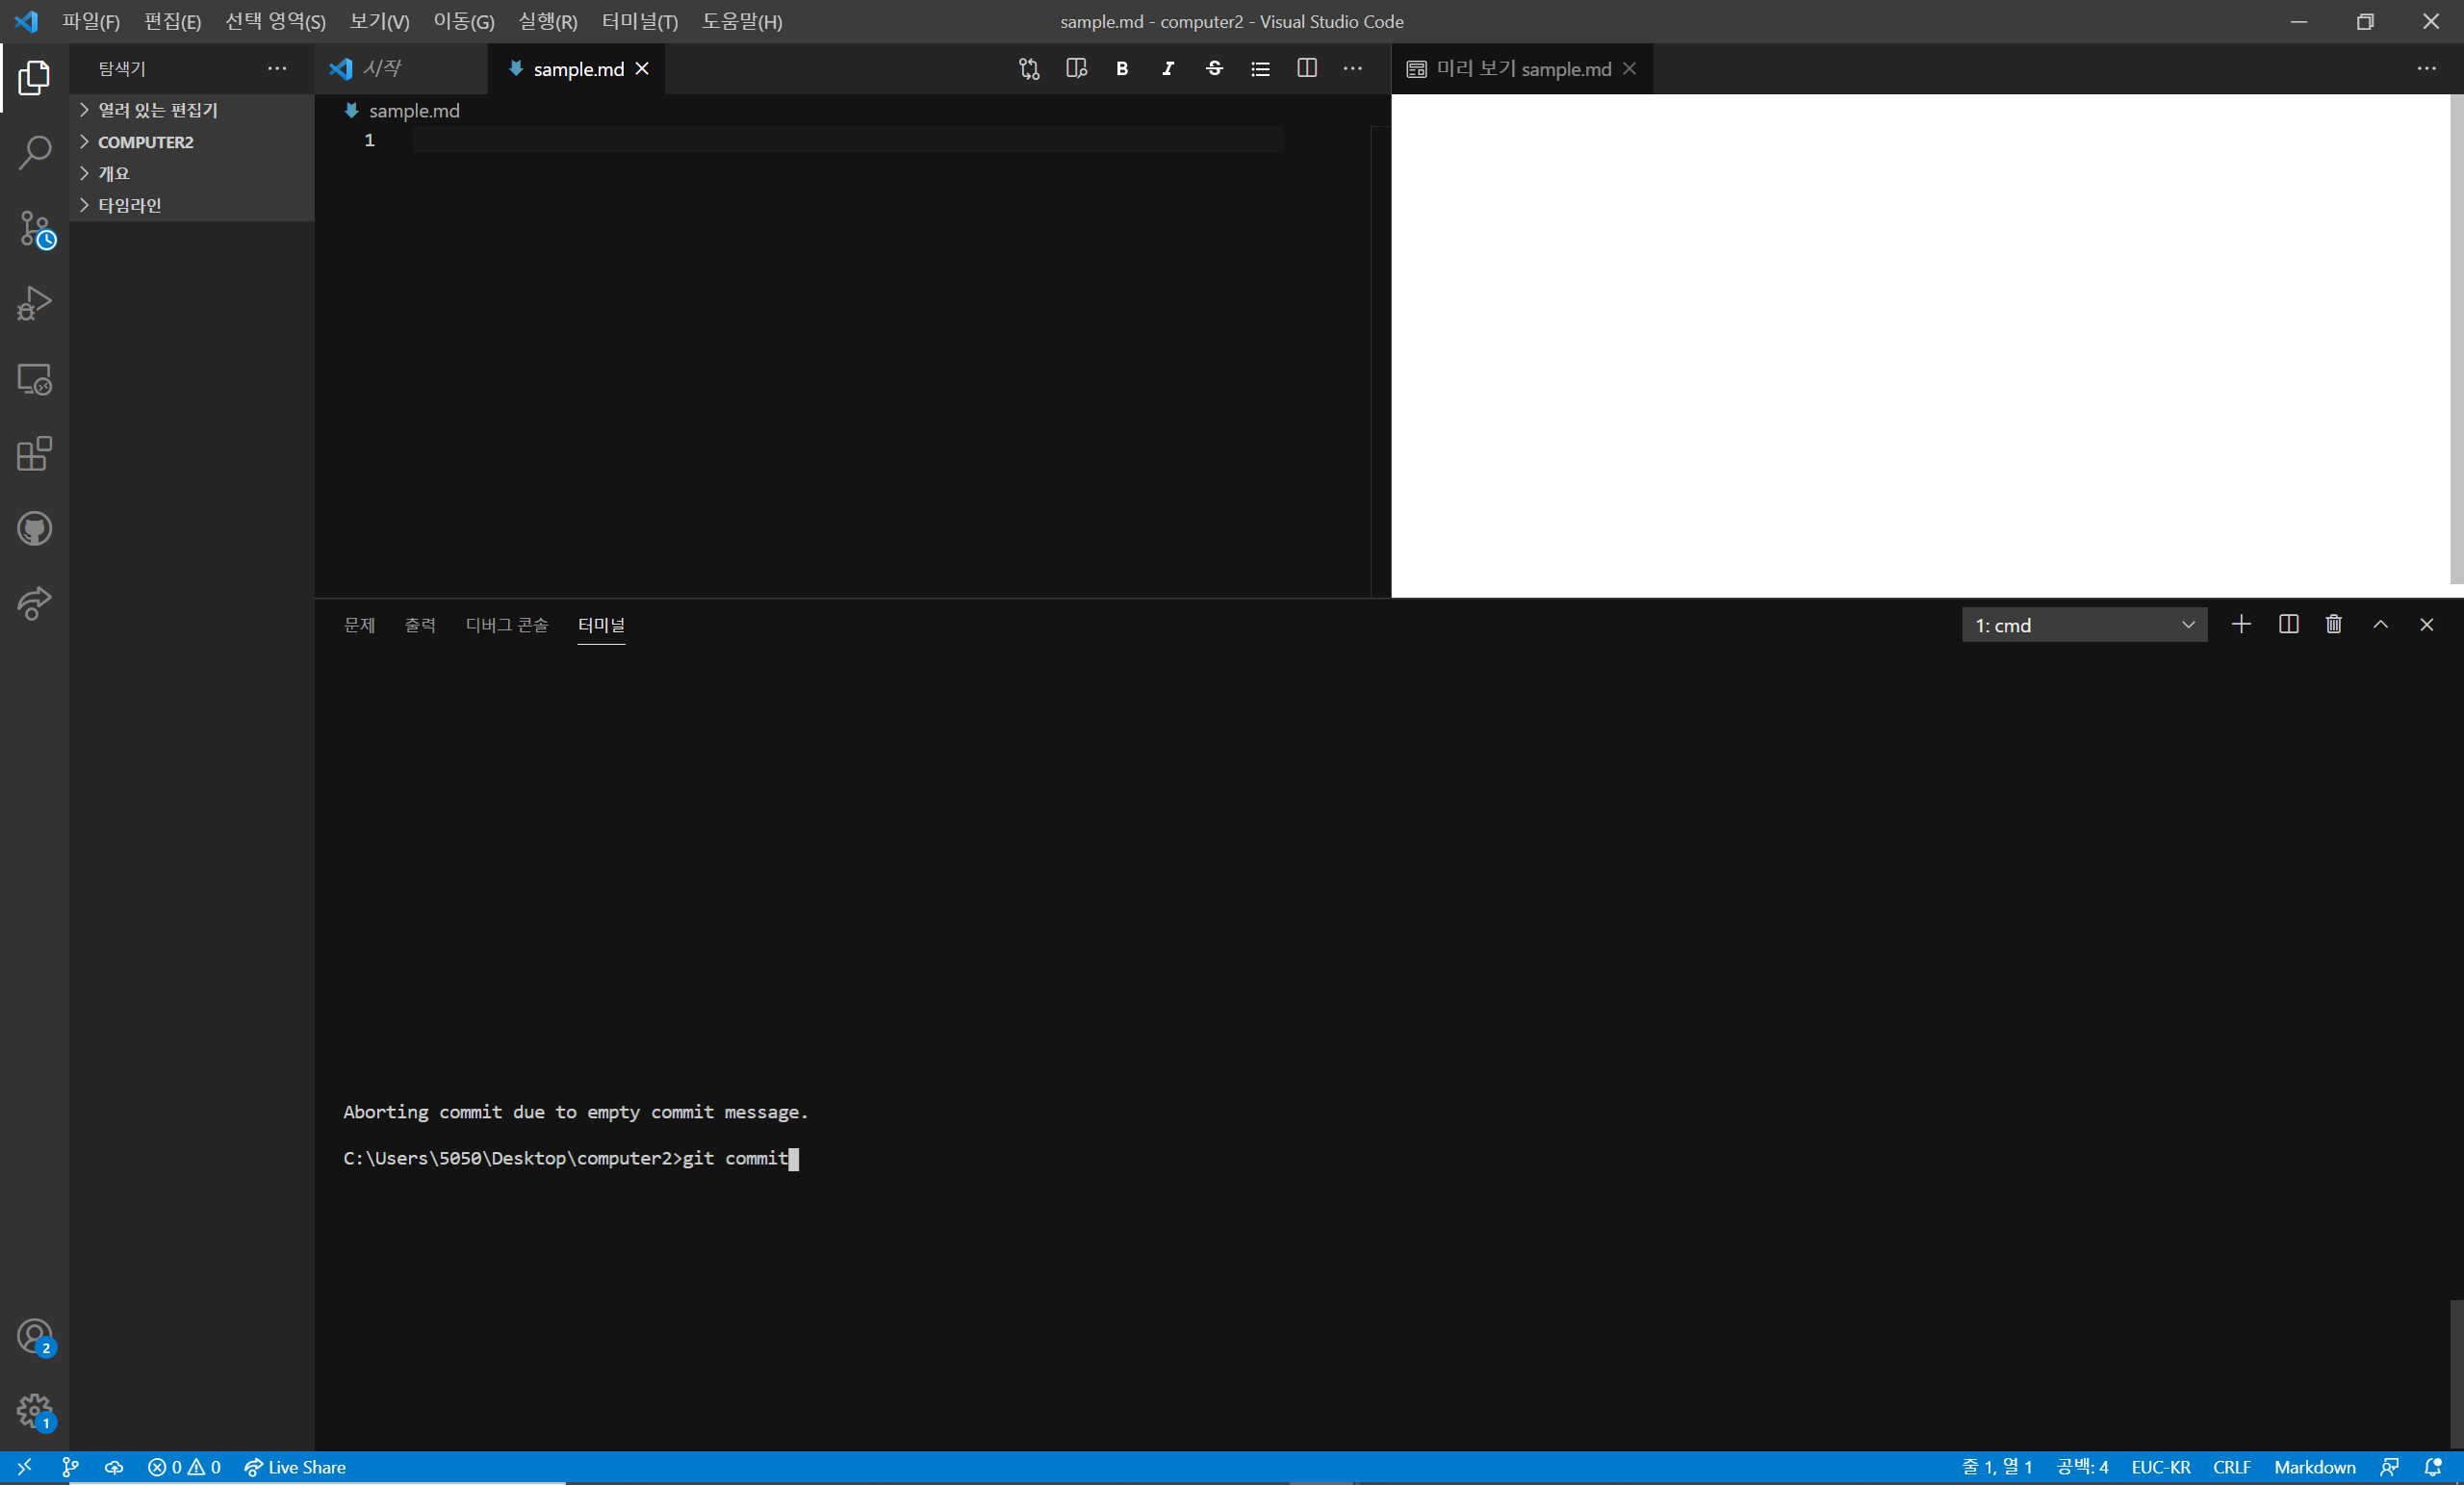Expand the COMPUTER2 folder section

pos(192,142)
